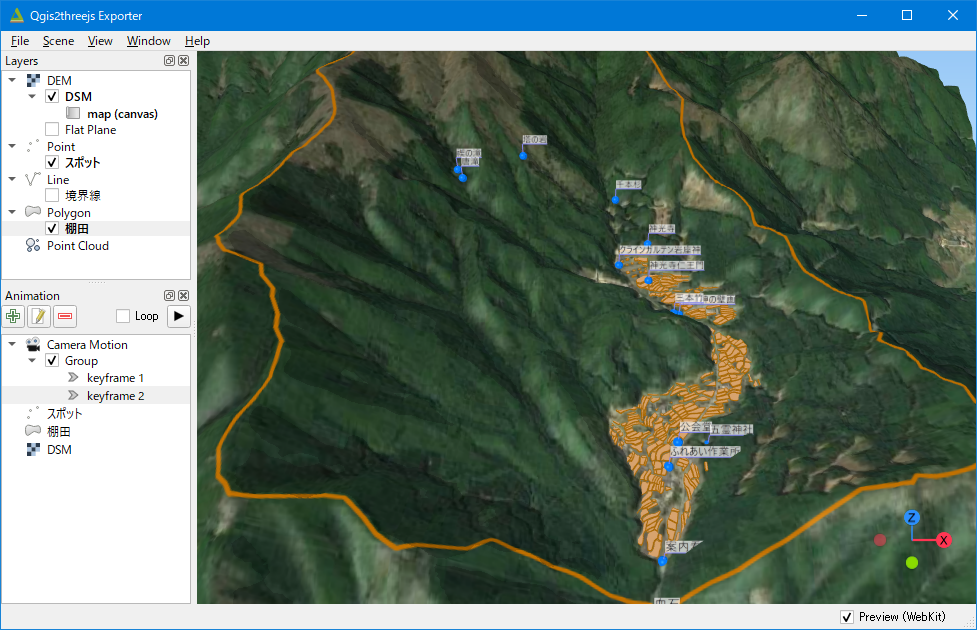Play the animation
The width and height of the screenshot is (977, 630).
[179, 316]
